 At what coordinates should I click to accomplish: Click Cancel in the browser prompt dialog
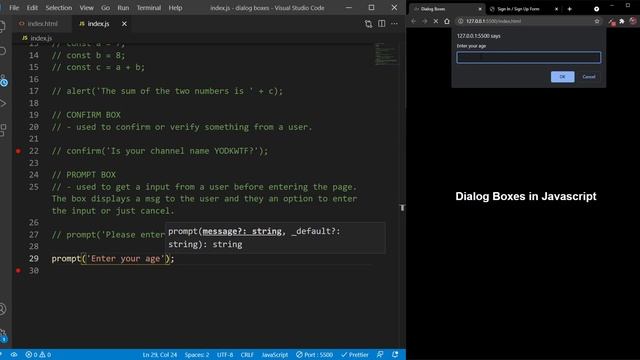coord(589,77)
